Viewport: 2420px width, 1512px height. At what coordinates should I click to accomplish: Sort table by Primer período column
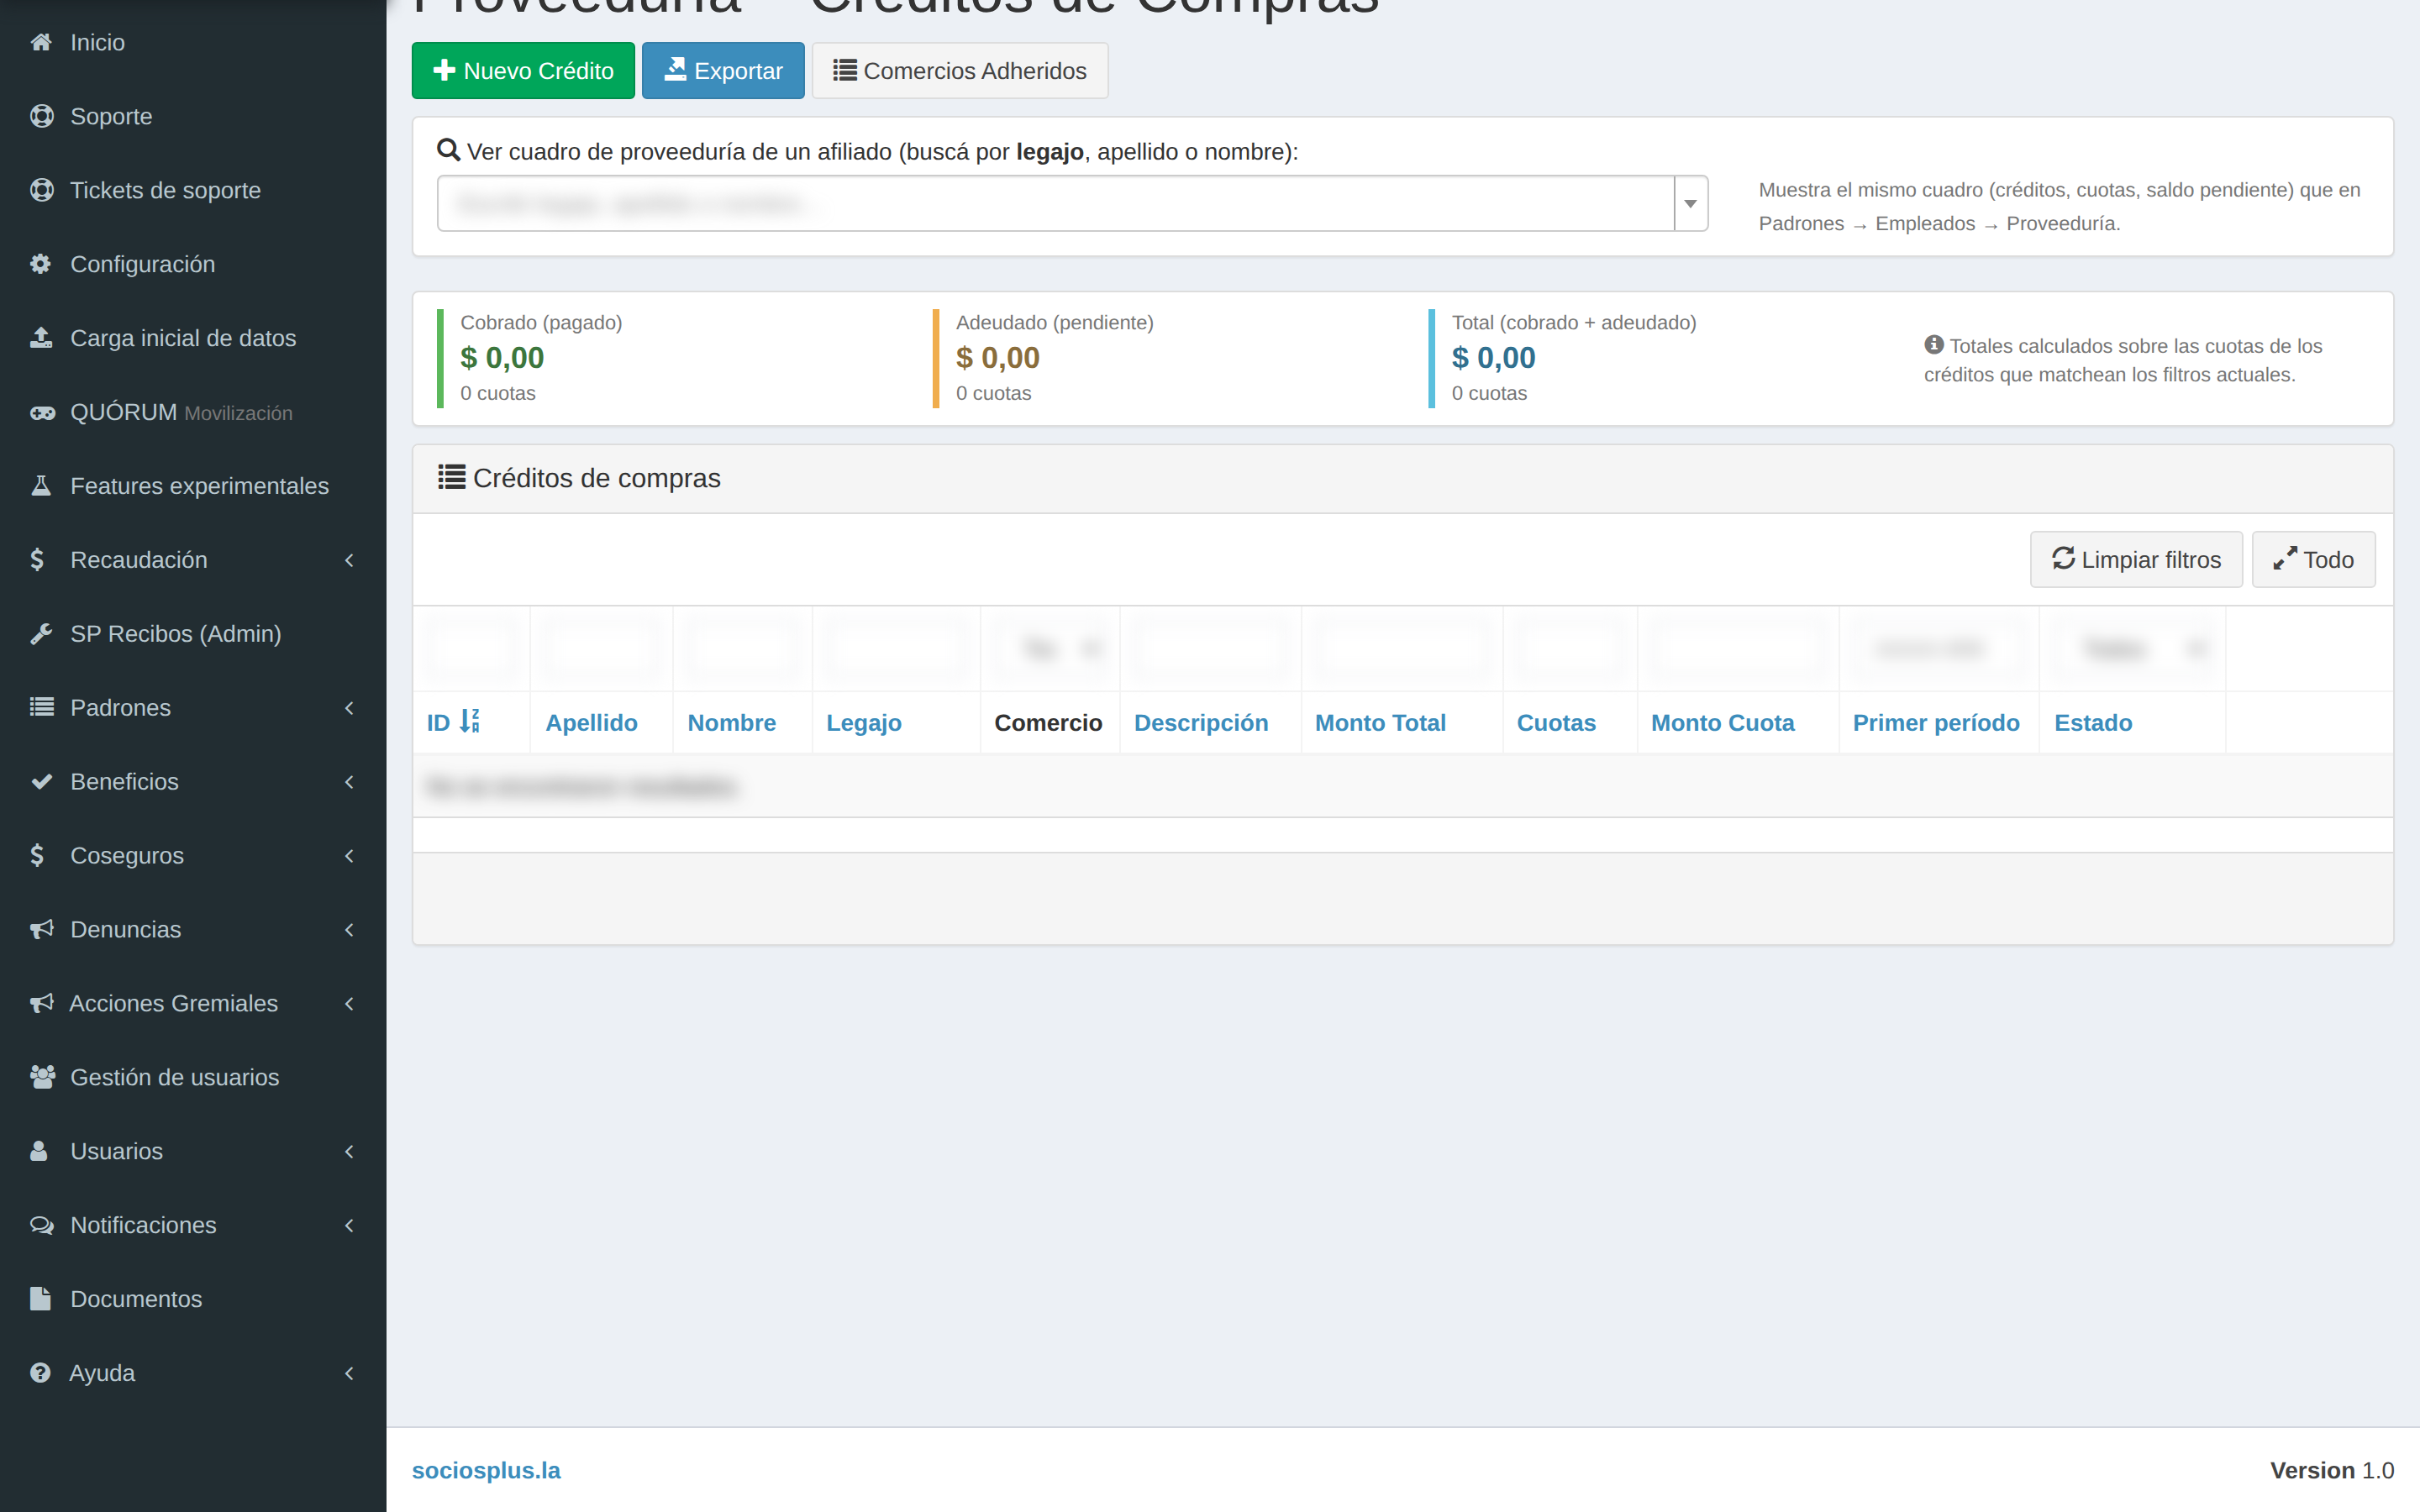tap(1936, 723)
